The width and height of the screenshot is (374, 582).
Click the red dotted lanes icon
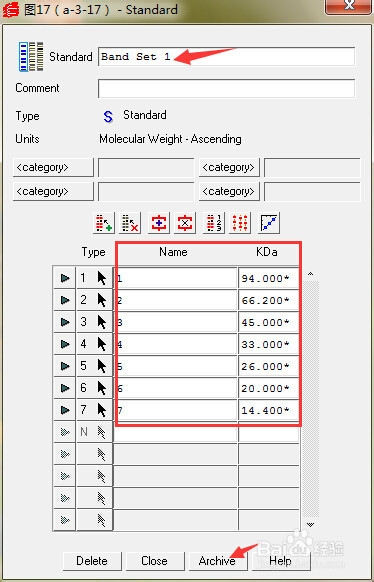click(240, 223)
